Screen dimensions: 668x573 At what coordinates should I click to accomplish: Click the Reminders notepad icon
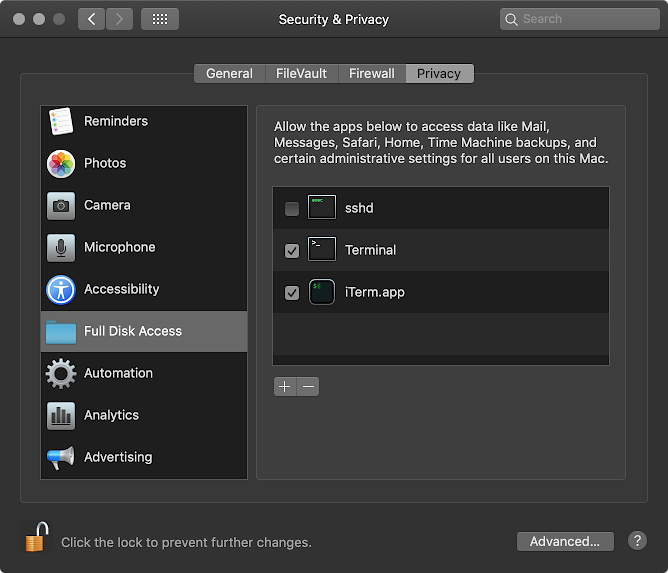61,121
